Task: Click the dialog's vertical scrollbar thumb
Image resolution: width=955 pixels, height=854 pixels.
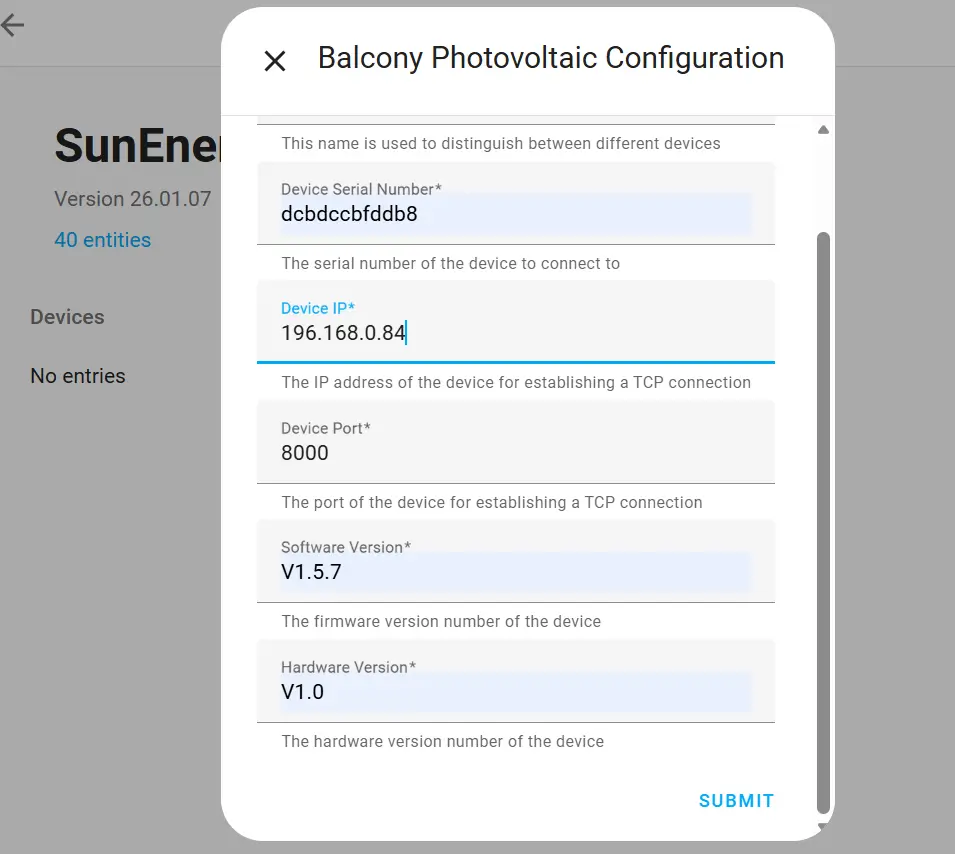Action: coord(823,520)
